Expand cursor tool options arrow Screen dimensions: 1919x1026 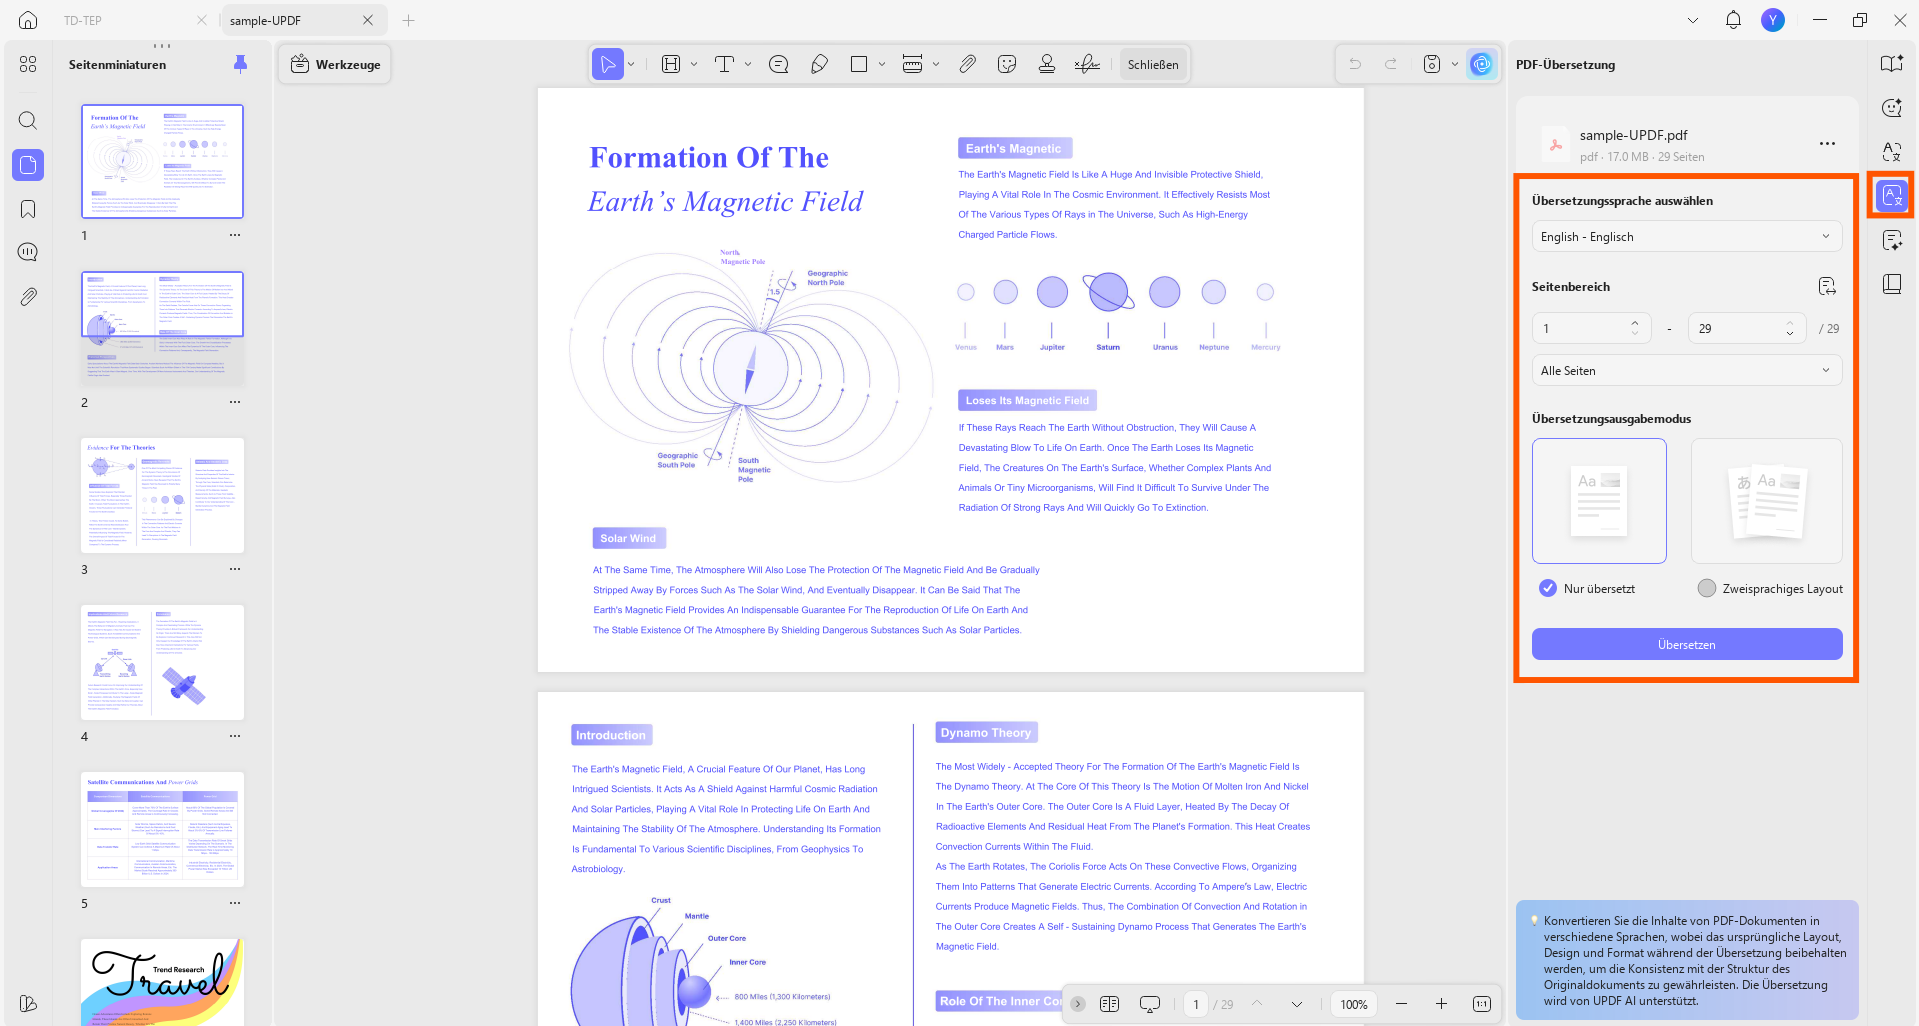(631, 64)
